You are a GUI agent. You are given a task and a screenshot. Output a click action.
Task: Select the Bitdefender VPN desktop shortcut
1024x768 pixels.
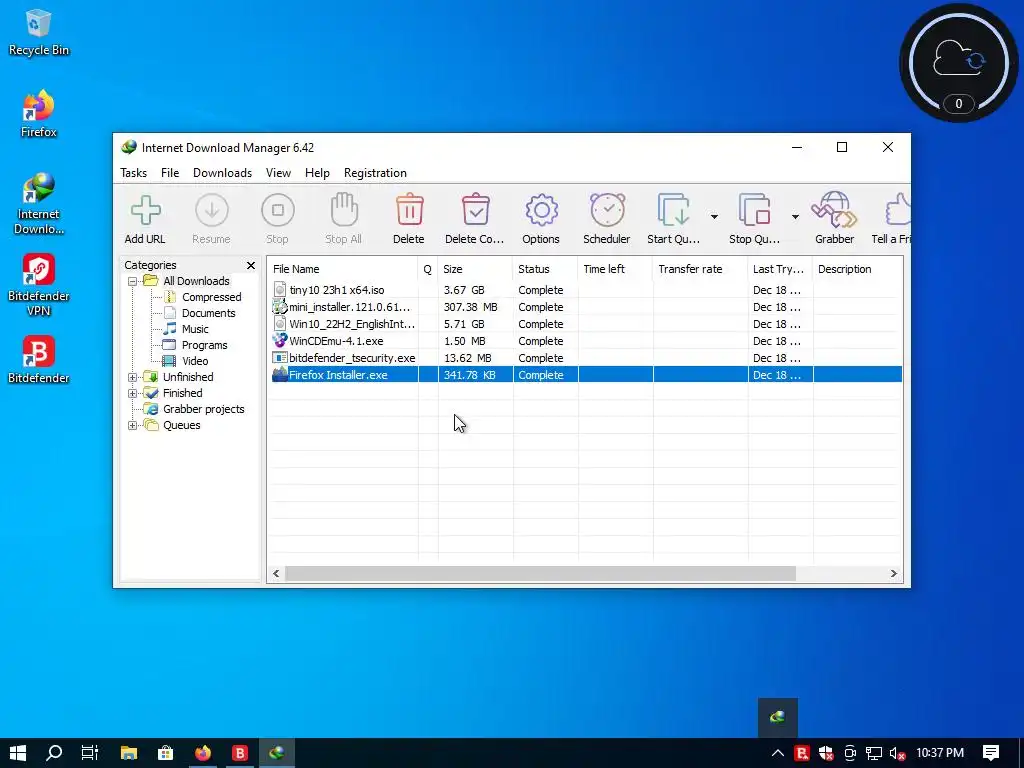click(x=39, y=285)
